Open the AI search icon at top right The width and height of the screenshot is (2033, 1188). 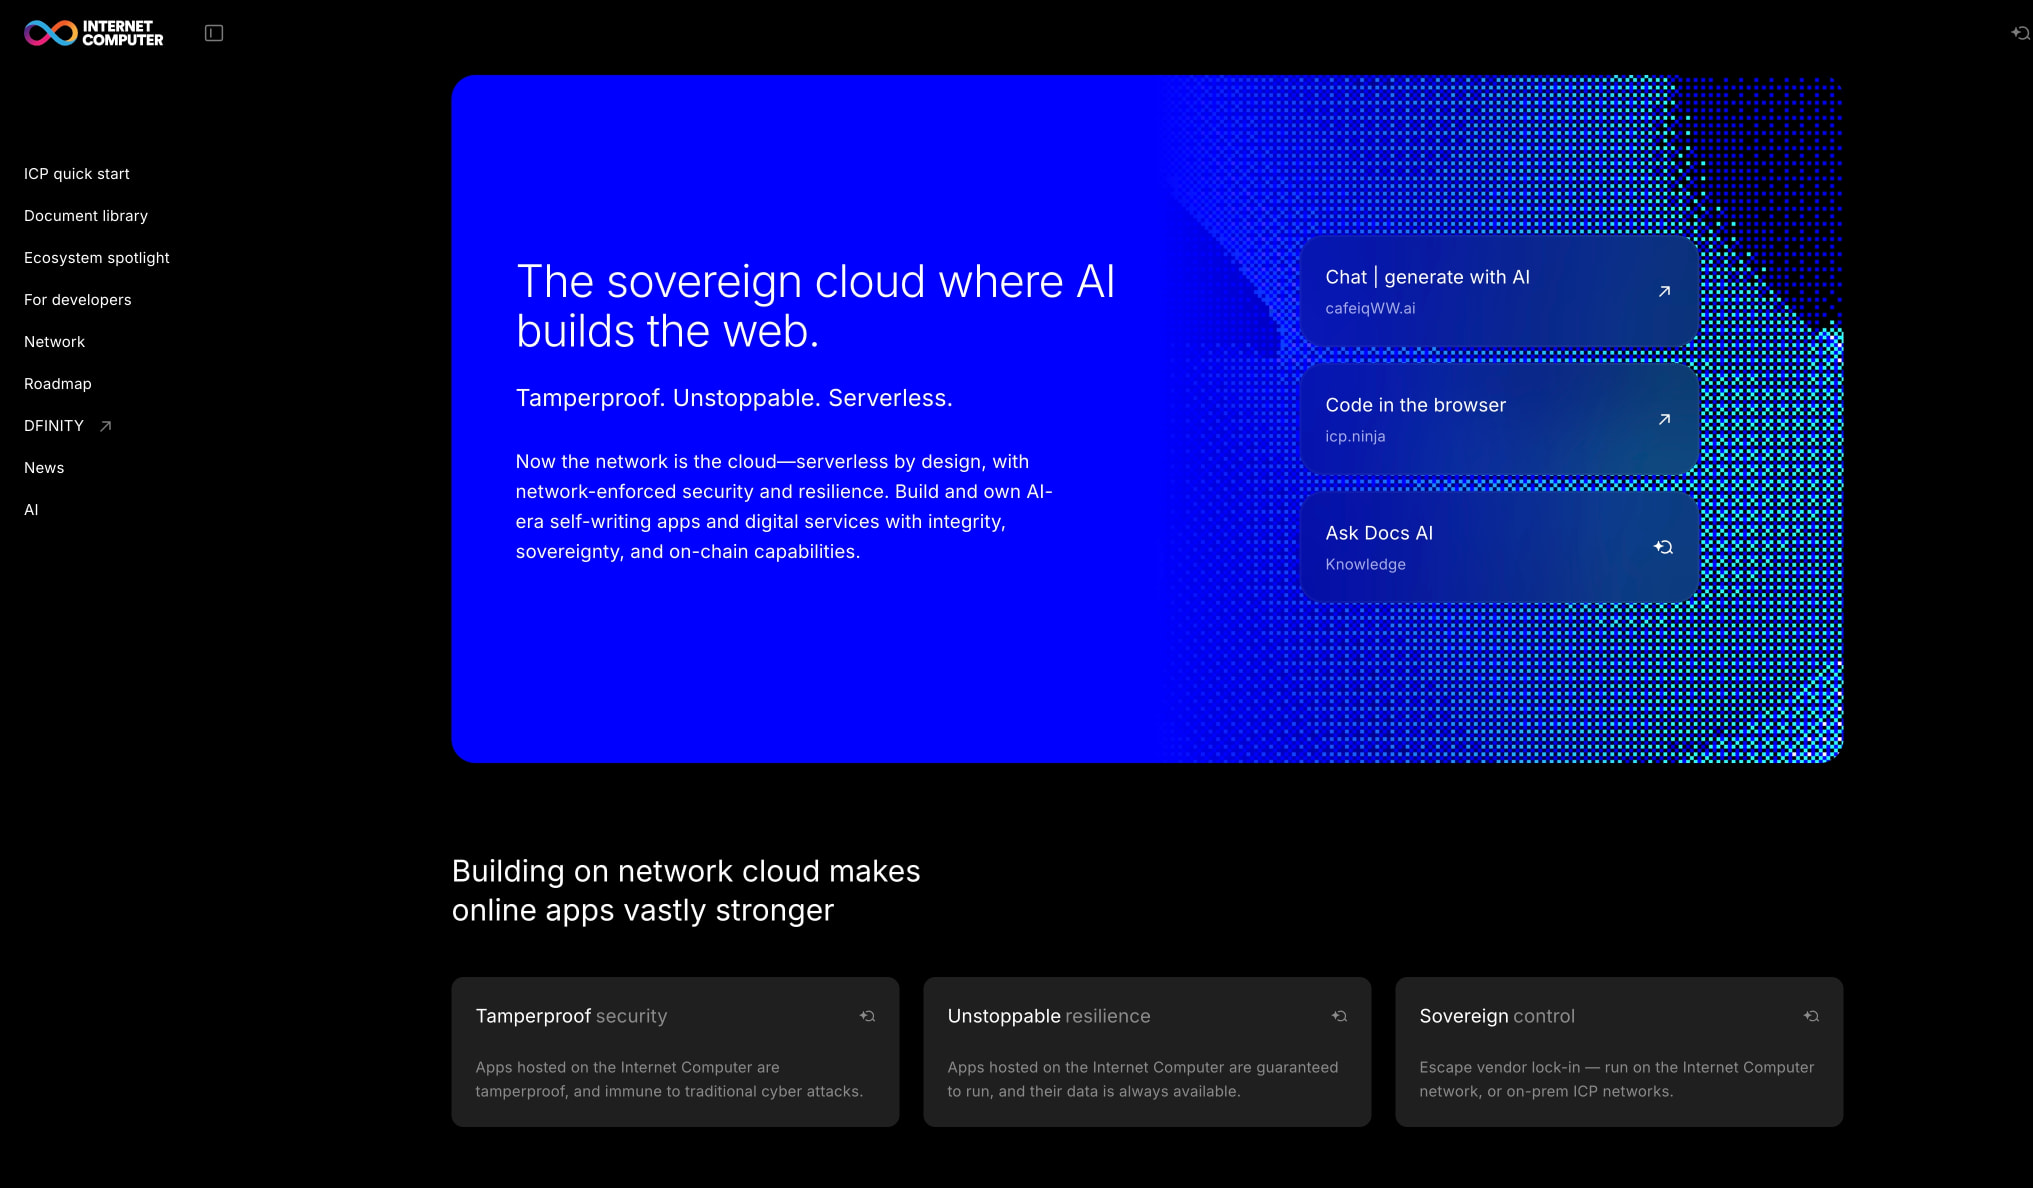coord(2020,33)
